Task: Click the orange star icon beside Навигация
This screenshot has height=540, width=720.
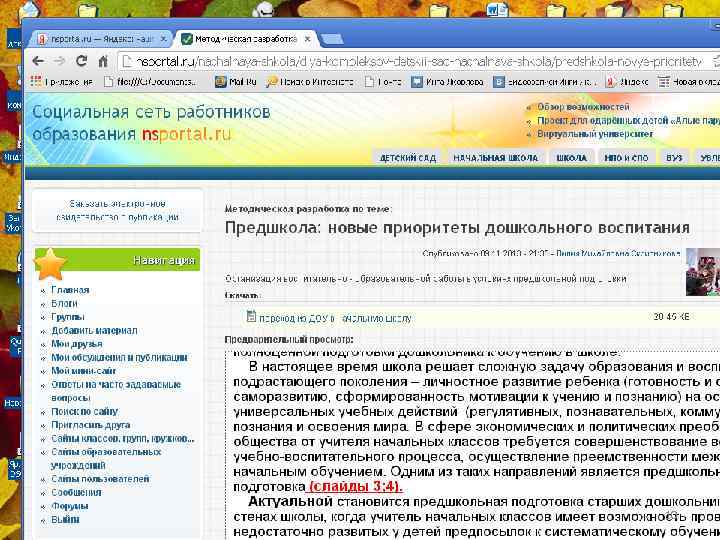Action: [x=50, y=264]
